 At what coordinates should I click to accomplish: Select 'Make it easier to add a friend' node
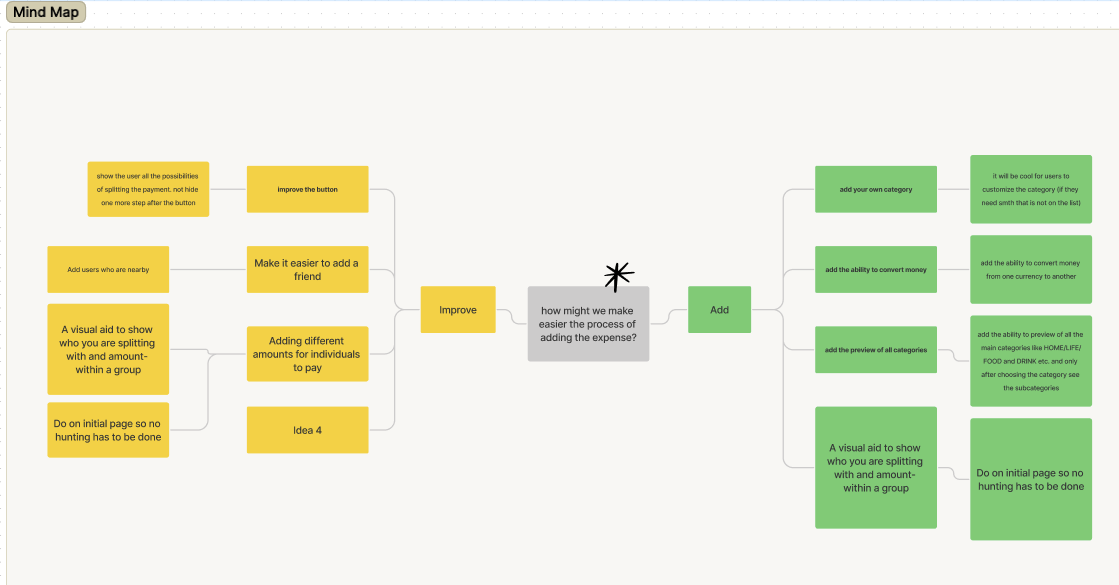click(x=307, y=269)
